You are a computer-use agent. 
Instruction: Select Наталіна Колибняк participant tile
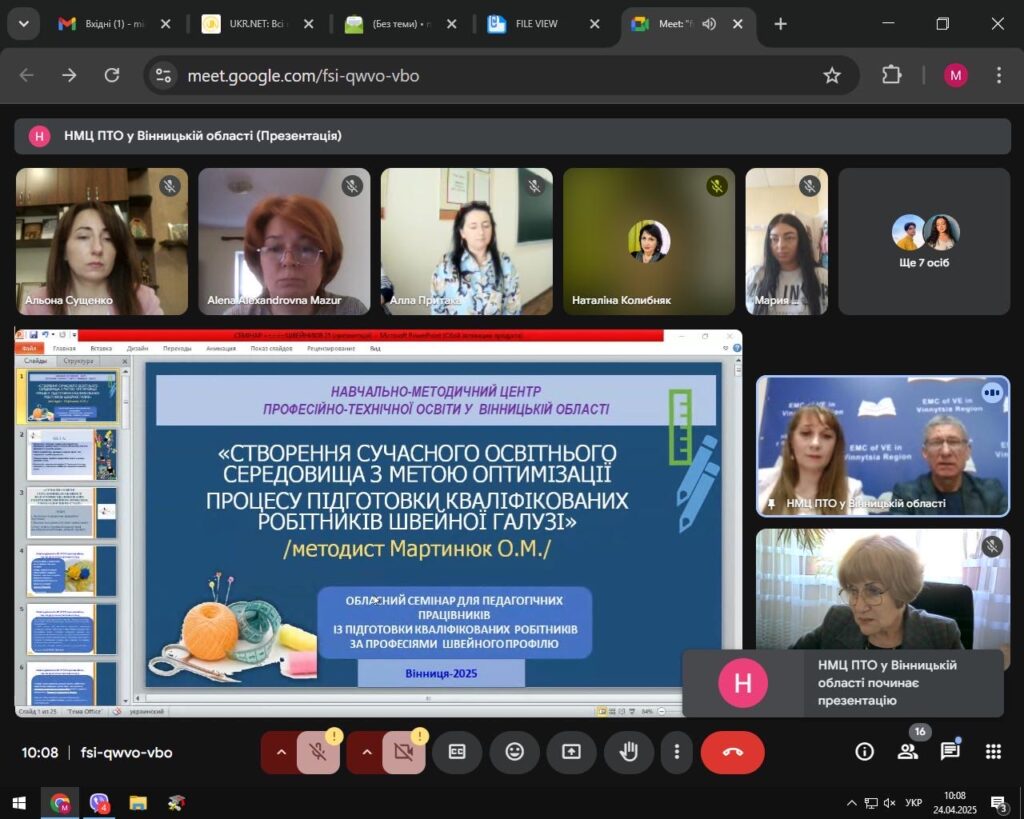[648, 242]
